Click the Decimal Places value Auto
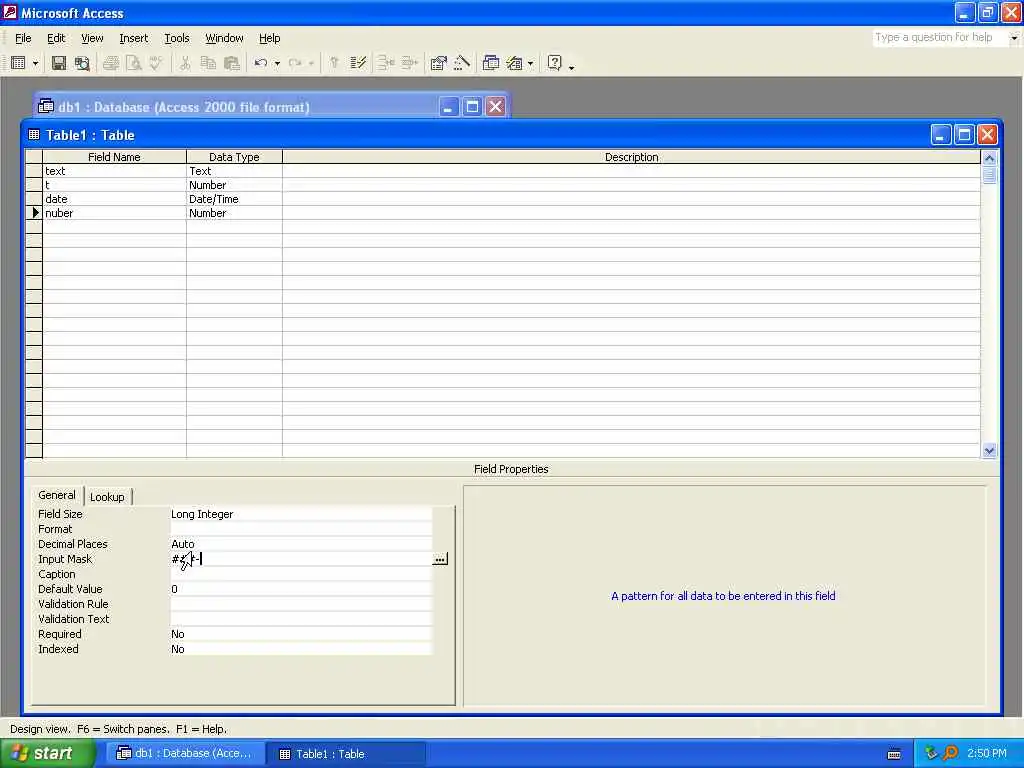1024x768 pixels. 300,544
